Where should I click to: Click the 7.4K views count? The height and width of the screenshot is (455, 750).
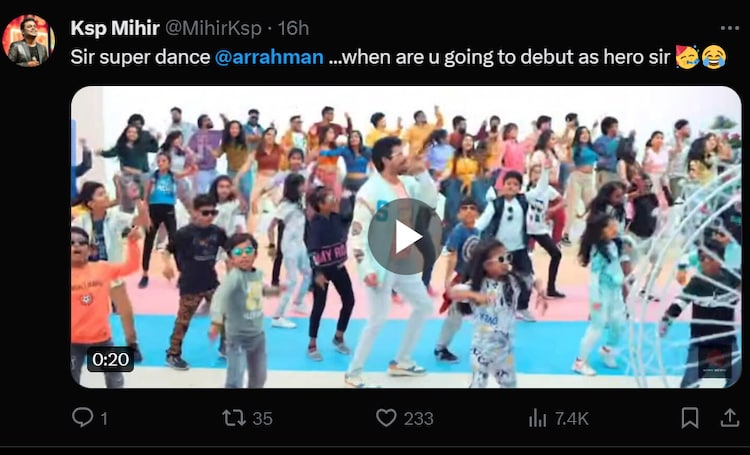tap(572, 418)
